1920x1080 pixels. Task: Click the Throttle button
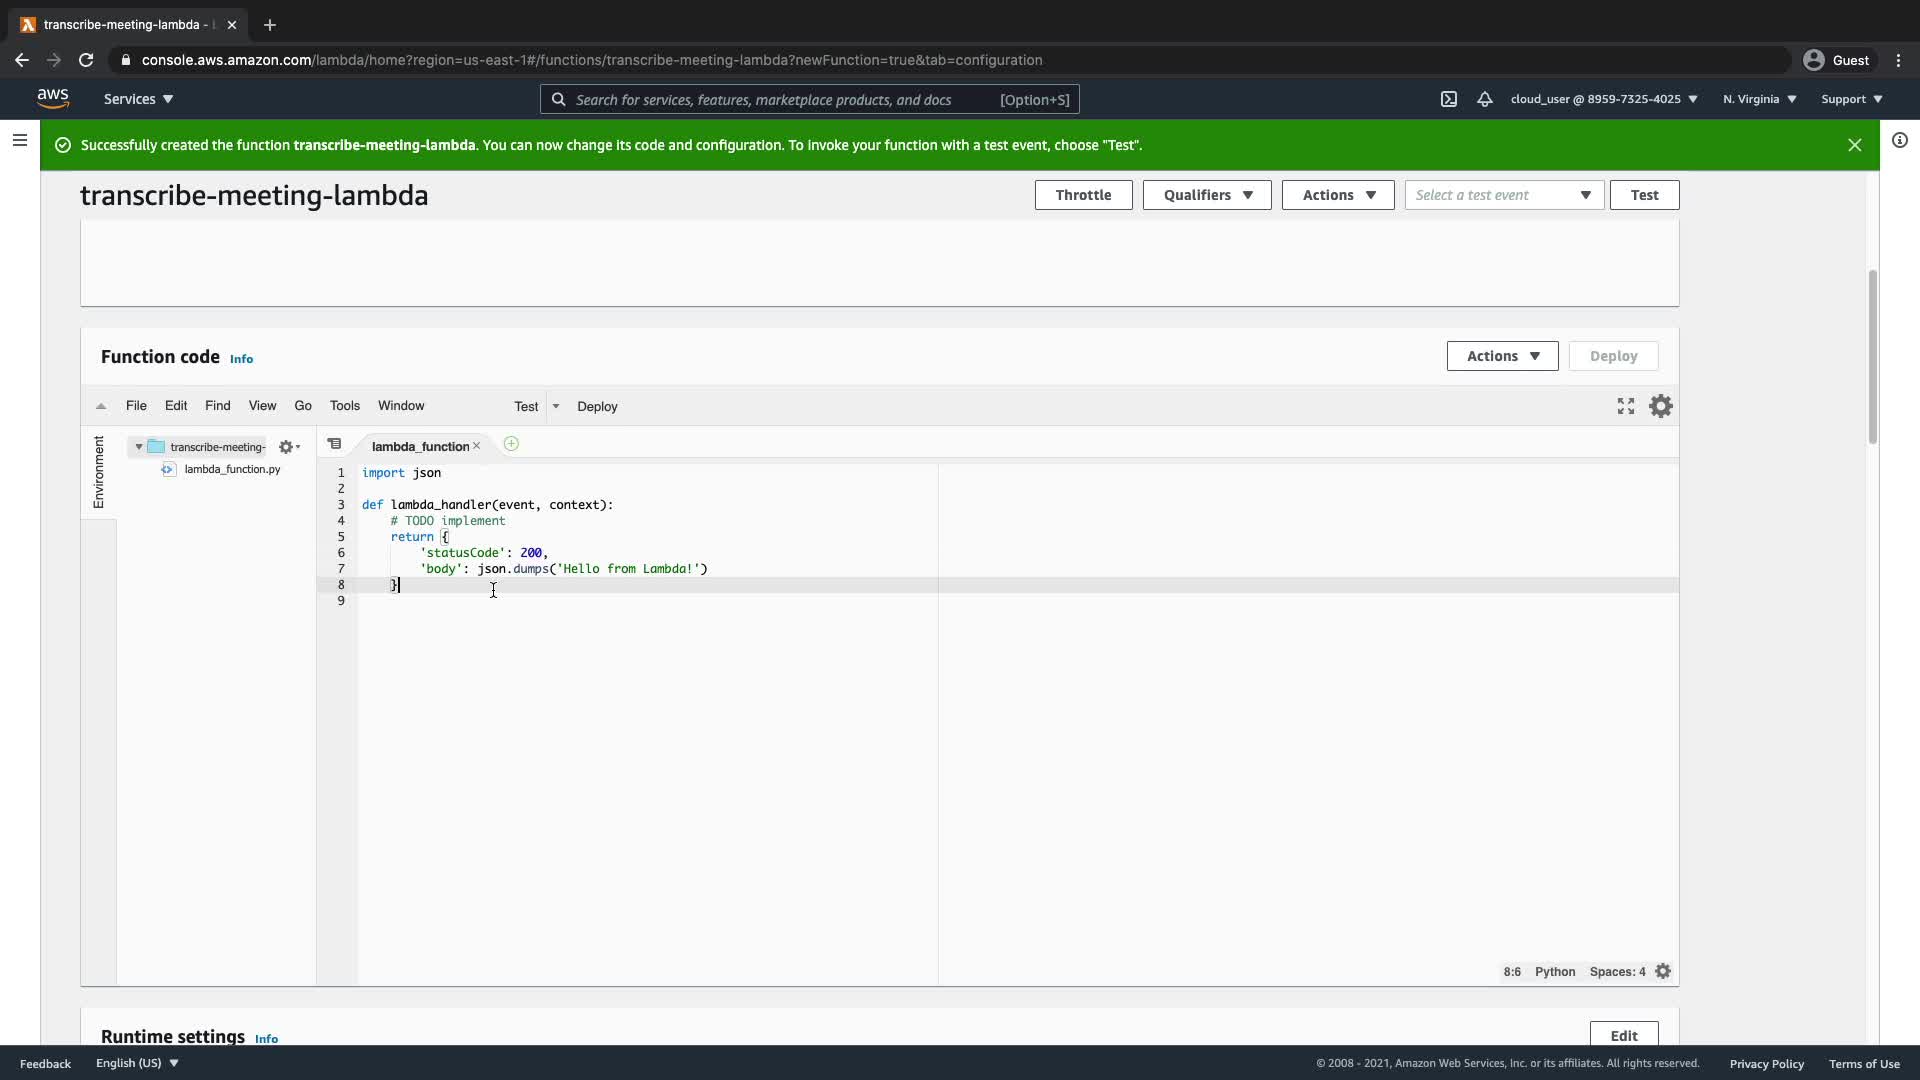pos(1083,195)
